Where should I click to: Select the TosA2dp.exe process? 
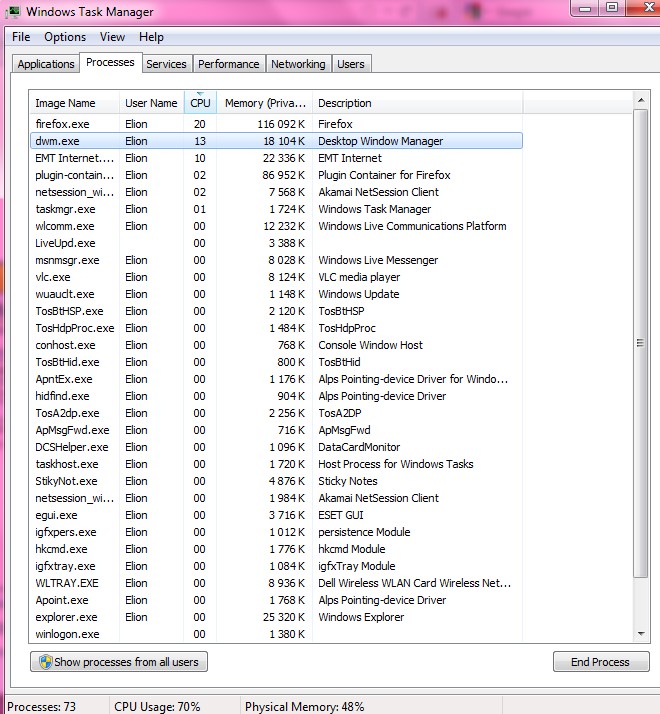coord(276,413)
